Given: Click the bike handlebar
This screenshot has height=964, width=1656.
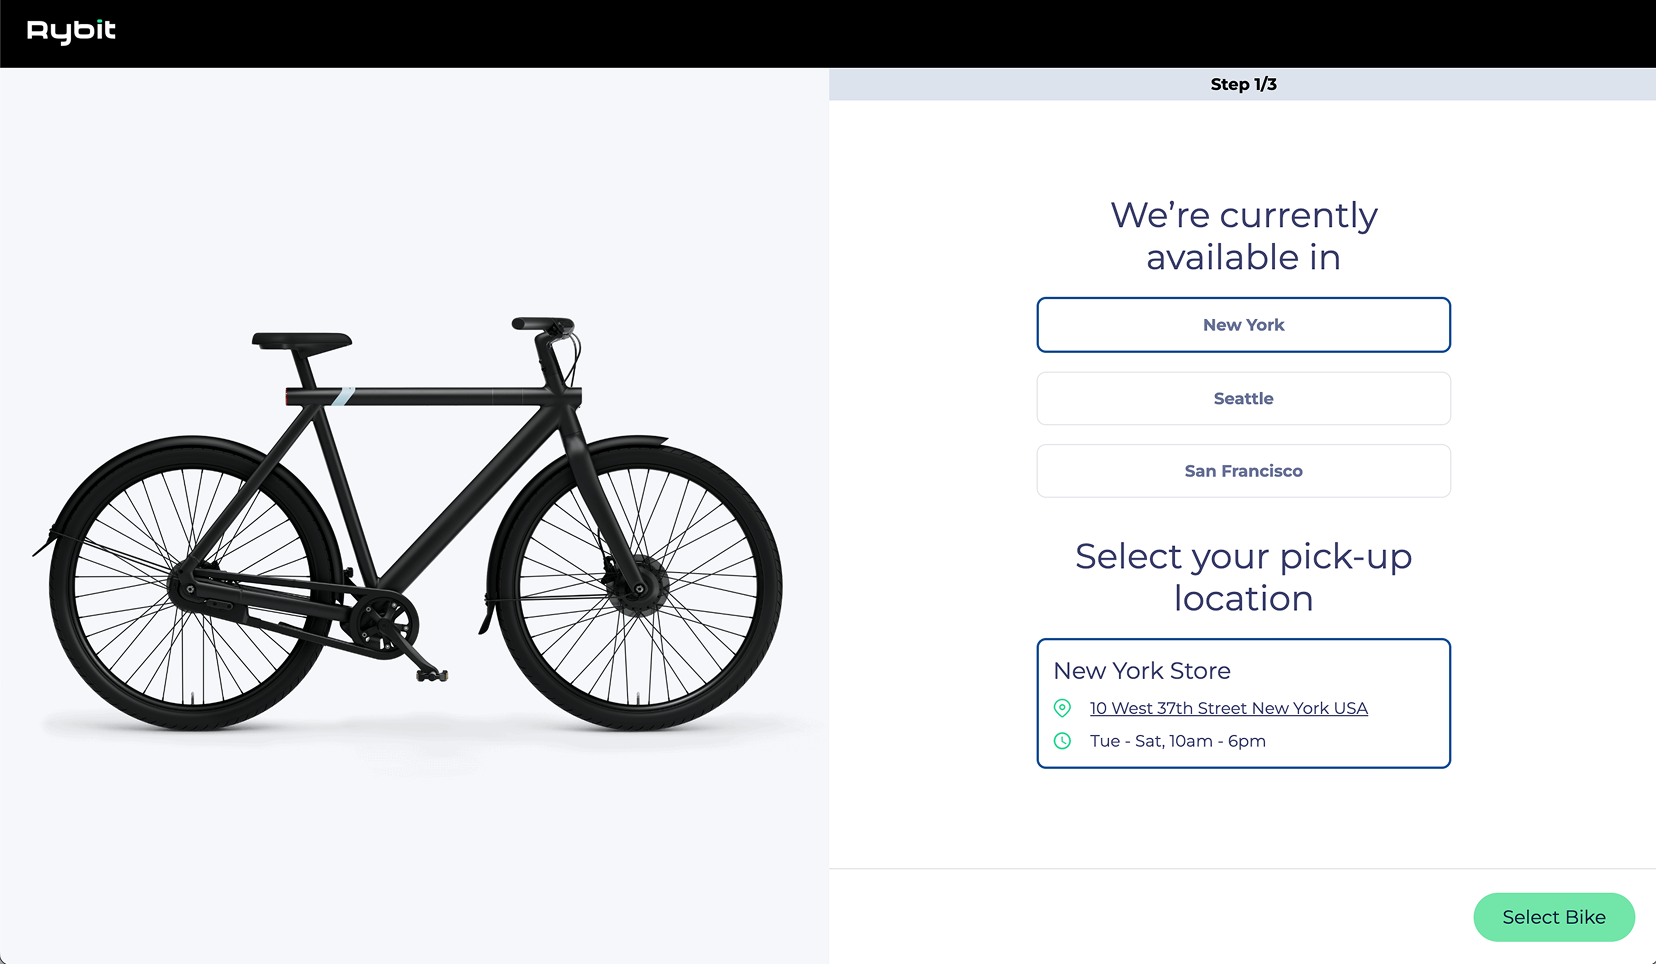Looking at the screenshot, I should pos(544,327).
